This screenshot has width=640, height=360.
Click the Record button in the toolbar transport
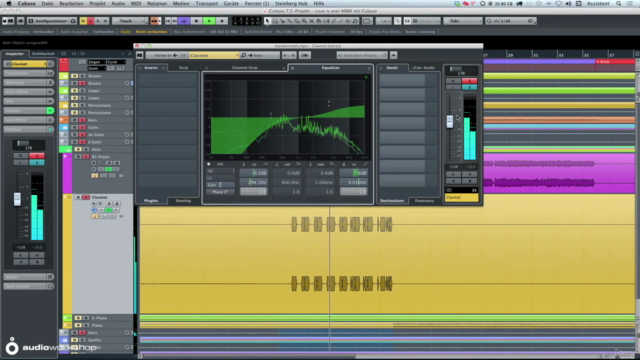(222, 21)
